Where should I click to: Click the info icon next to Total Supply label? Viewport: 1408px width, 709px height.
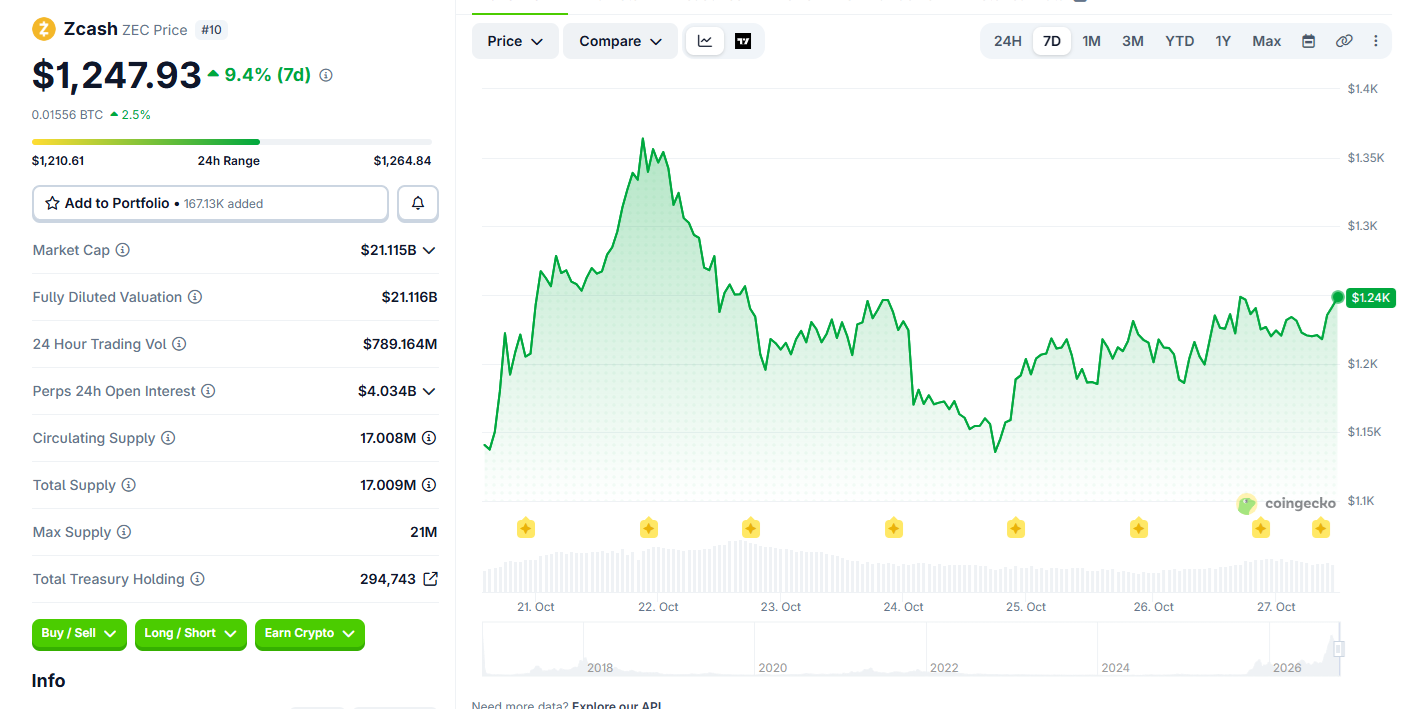(x=128, y=485)
